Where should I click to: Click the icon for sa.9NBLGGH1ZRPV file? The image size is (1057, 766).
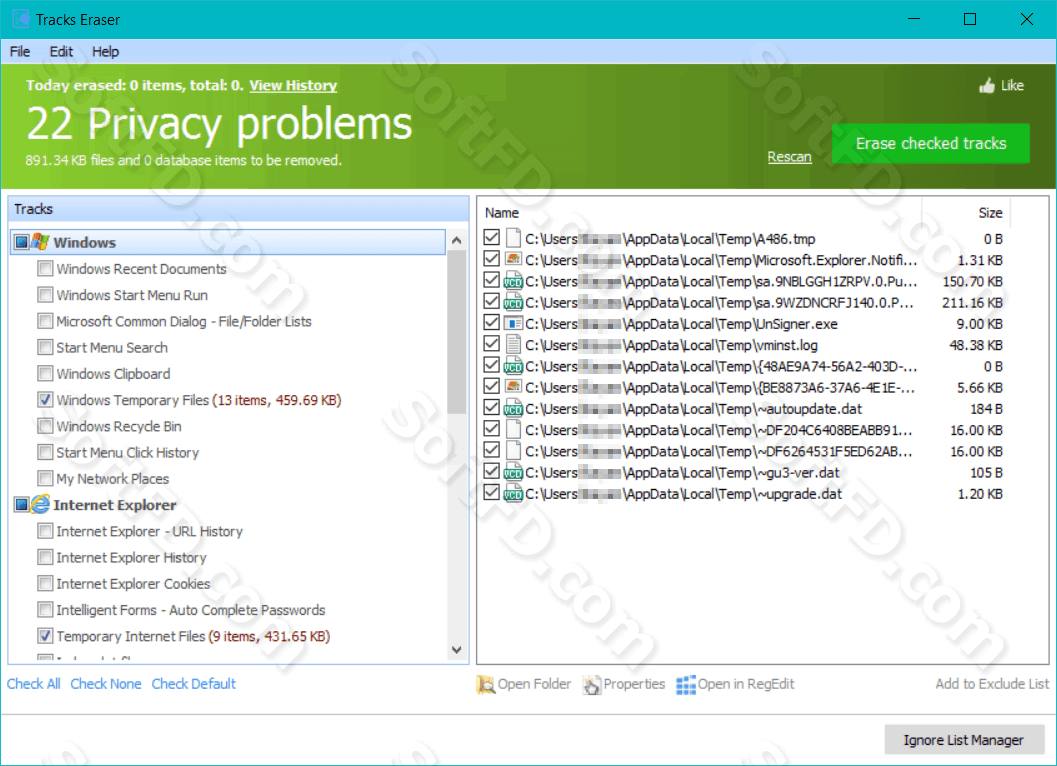click(514, 281)
